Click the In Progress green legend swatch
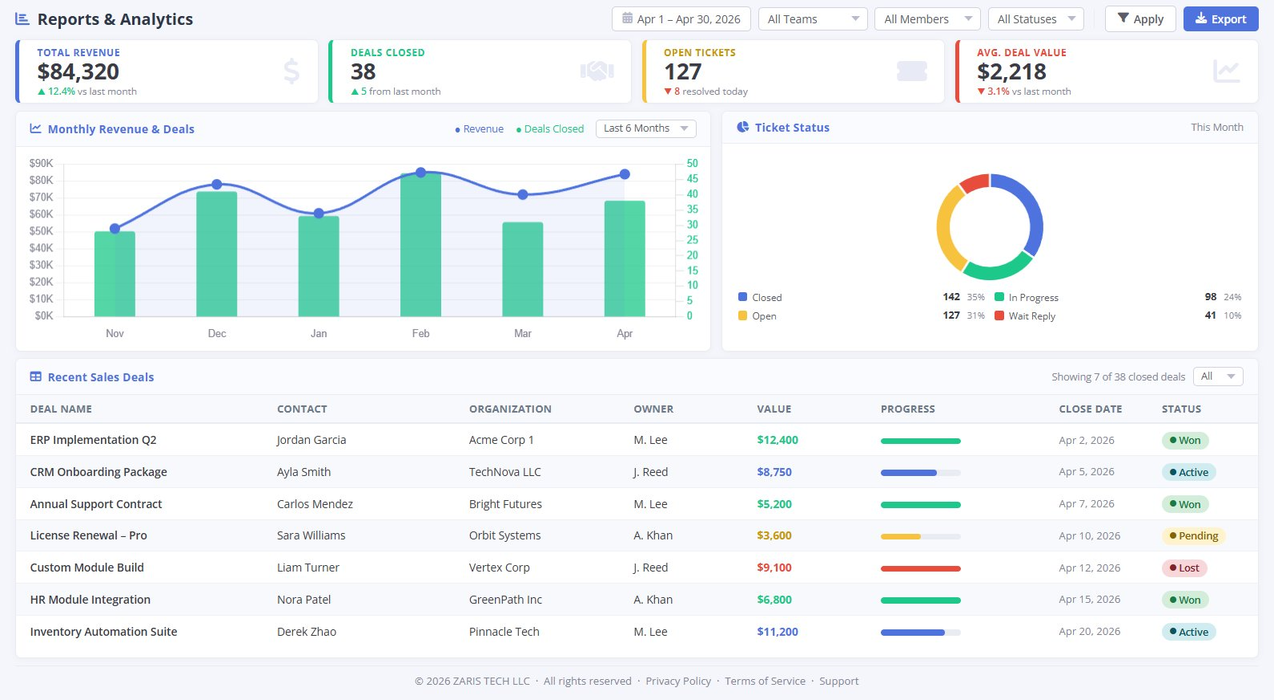 [x=999, y=297]
